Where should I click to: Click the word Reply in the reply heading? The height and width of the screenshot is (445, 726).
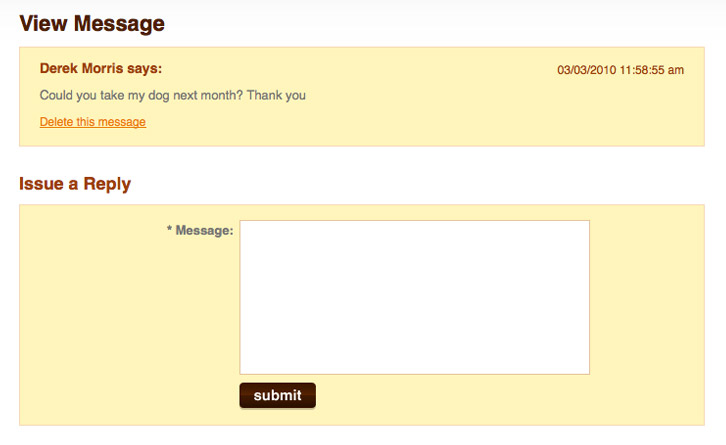click(x=107, y=184)
